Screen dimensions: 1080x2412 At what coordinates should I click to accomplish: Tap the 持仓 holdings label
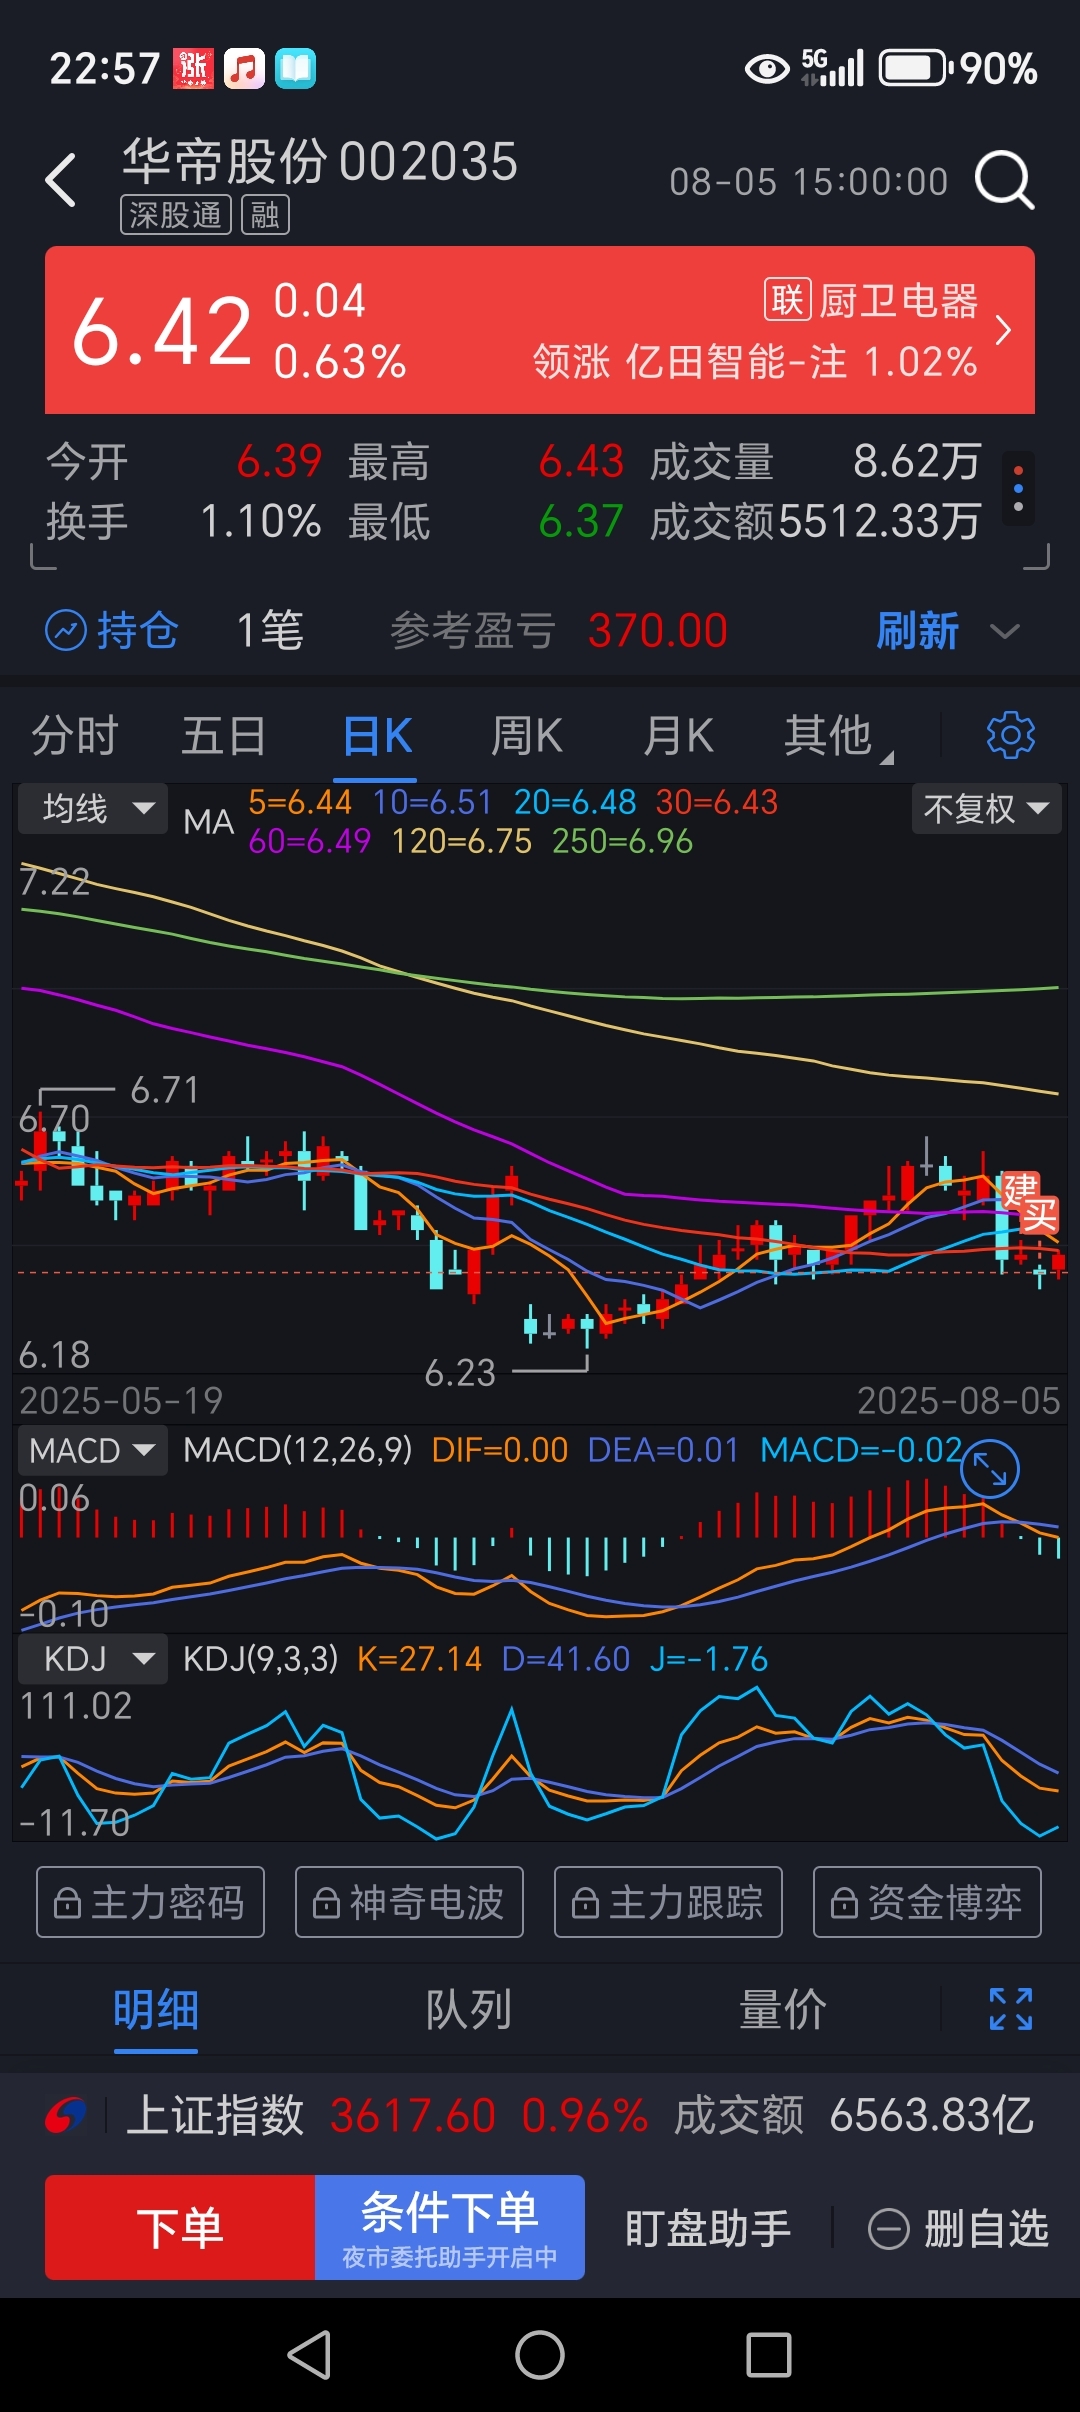tap(137, 631)
